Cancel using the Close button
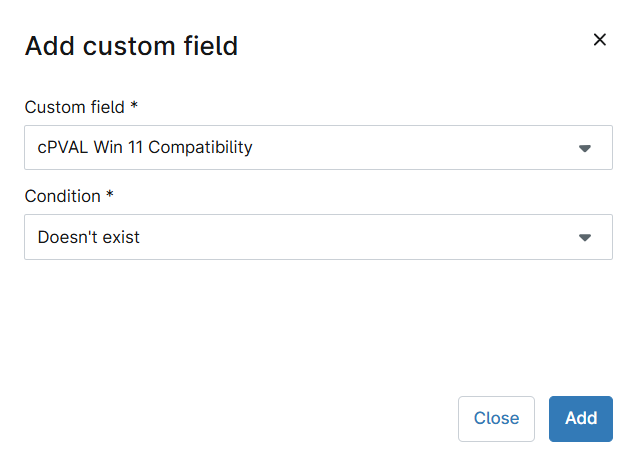Screen dimensions: 634x455 click(x=496, y=419)
